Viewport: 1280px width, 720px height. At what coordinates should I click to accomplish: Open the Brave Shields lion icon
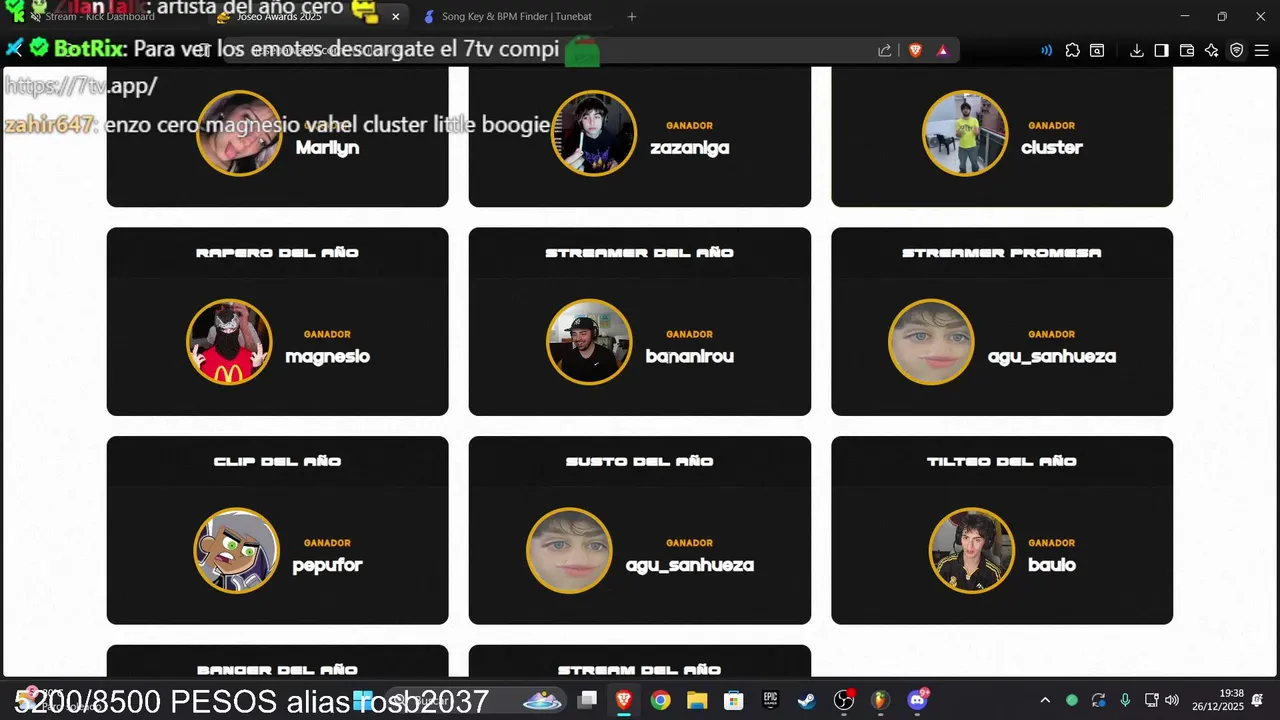(x=915, y=50)
